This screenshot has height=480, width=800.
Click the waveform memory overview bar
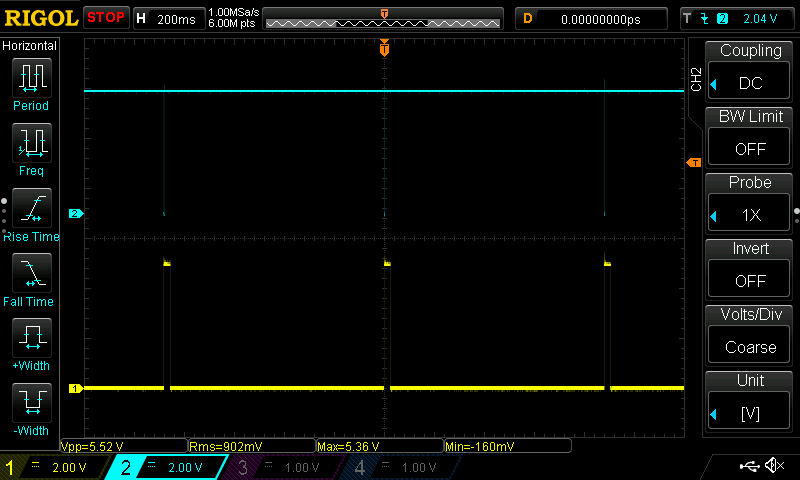click(x=383, y=19)
